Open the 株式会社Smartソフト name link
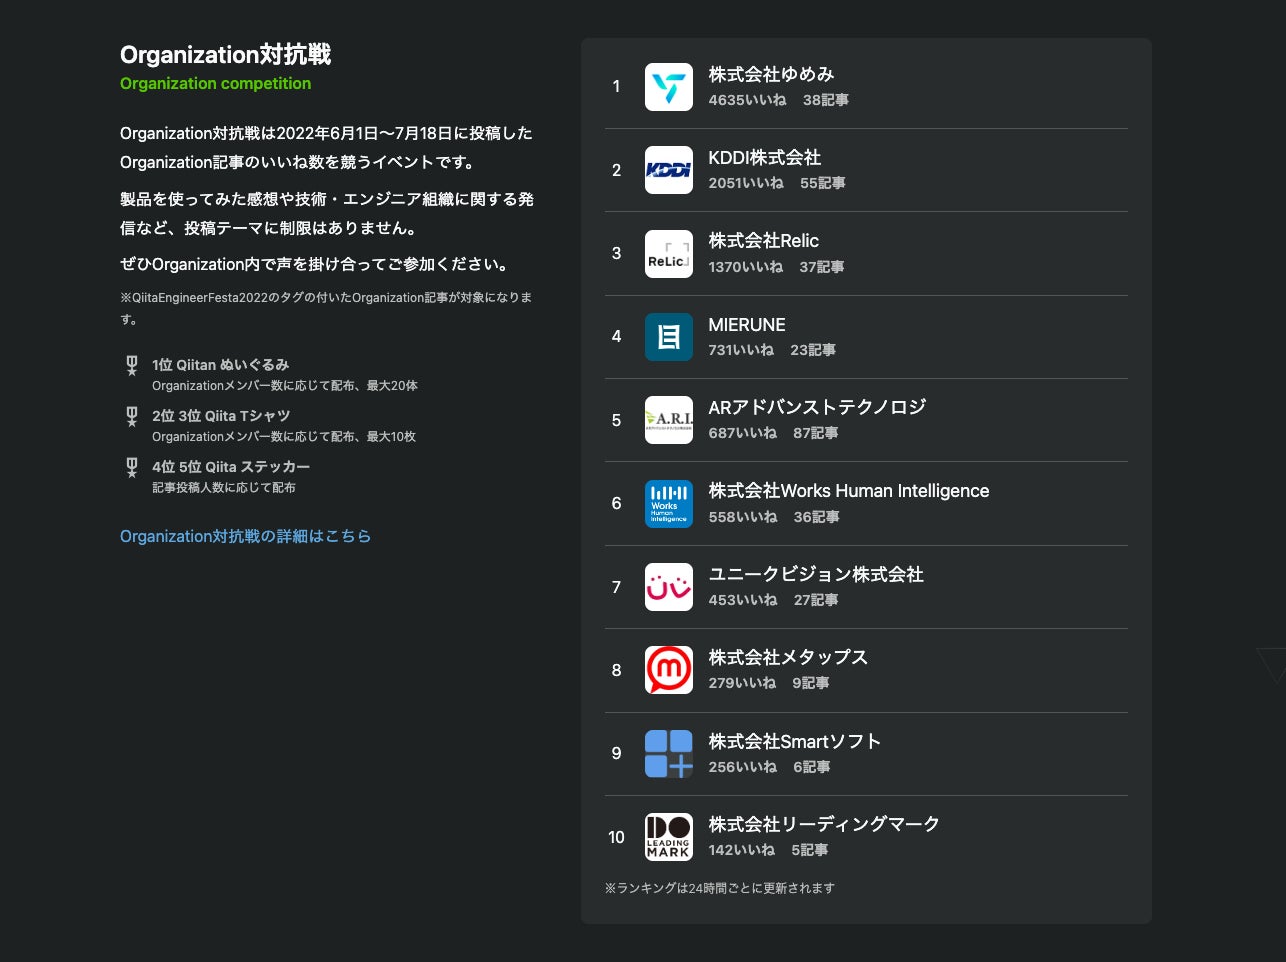Viewport: 1286px width, 962px height. 795,741
